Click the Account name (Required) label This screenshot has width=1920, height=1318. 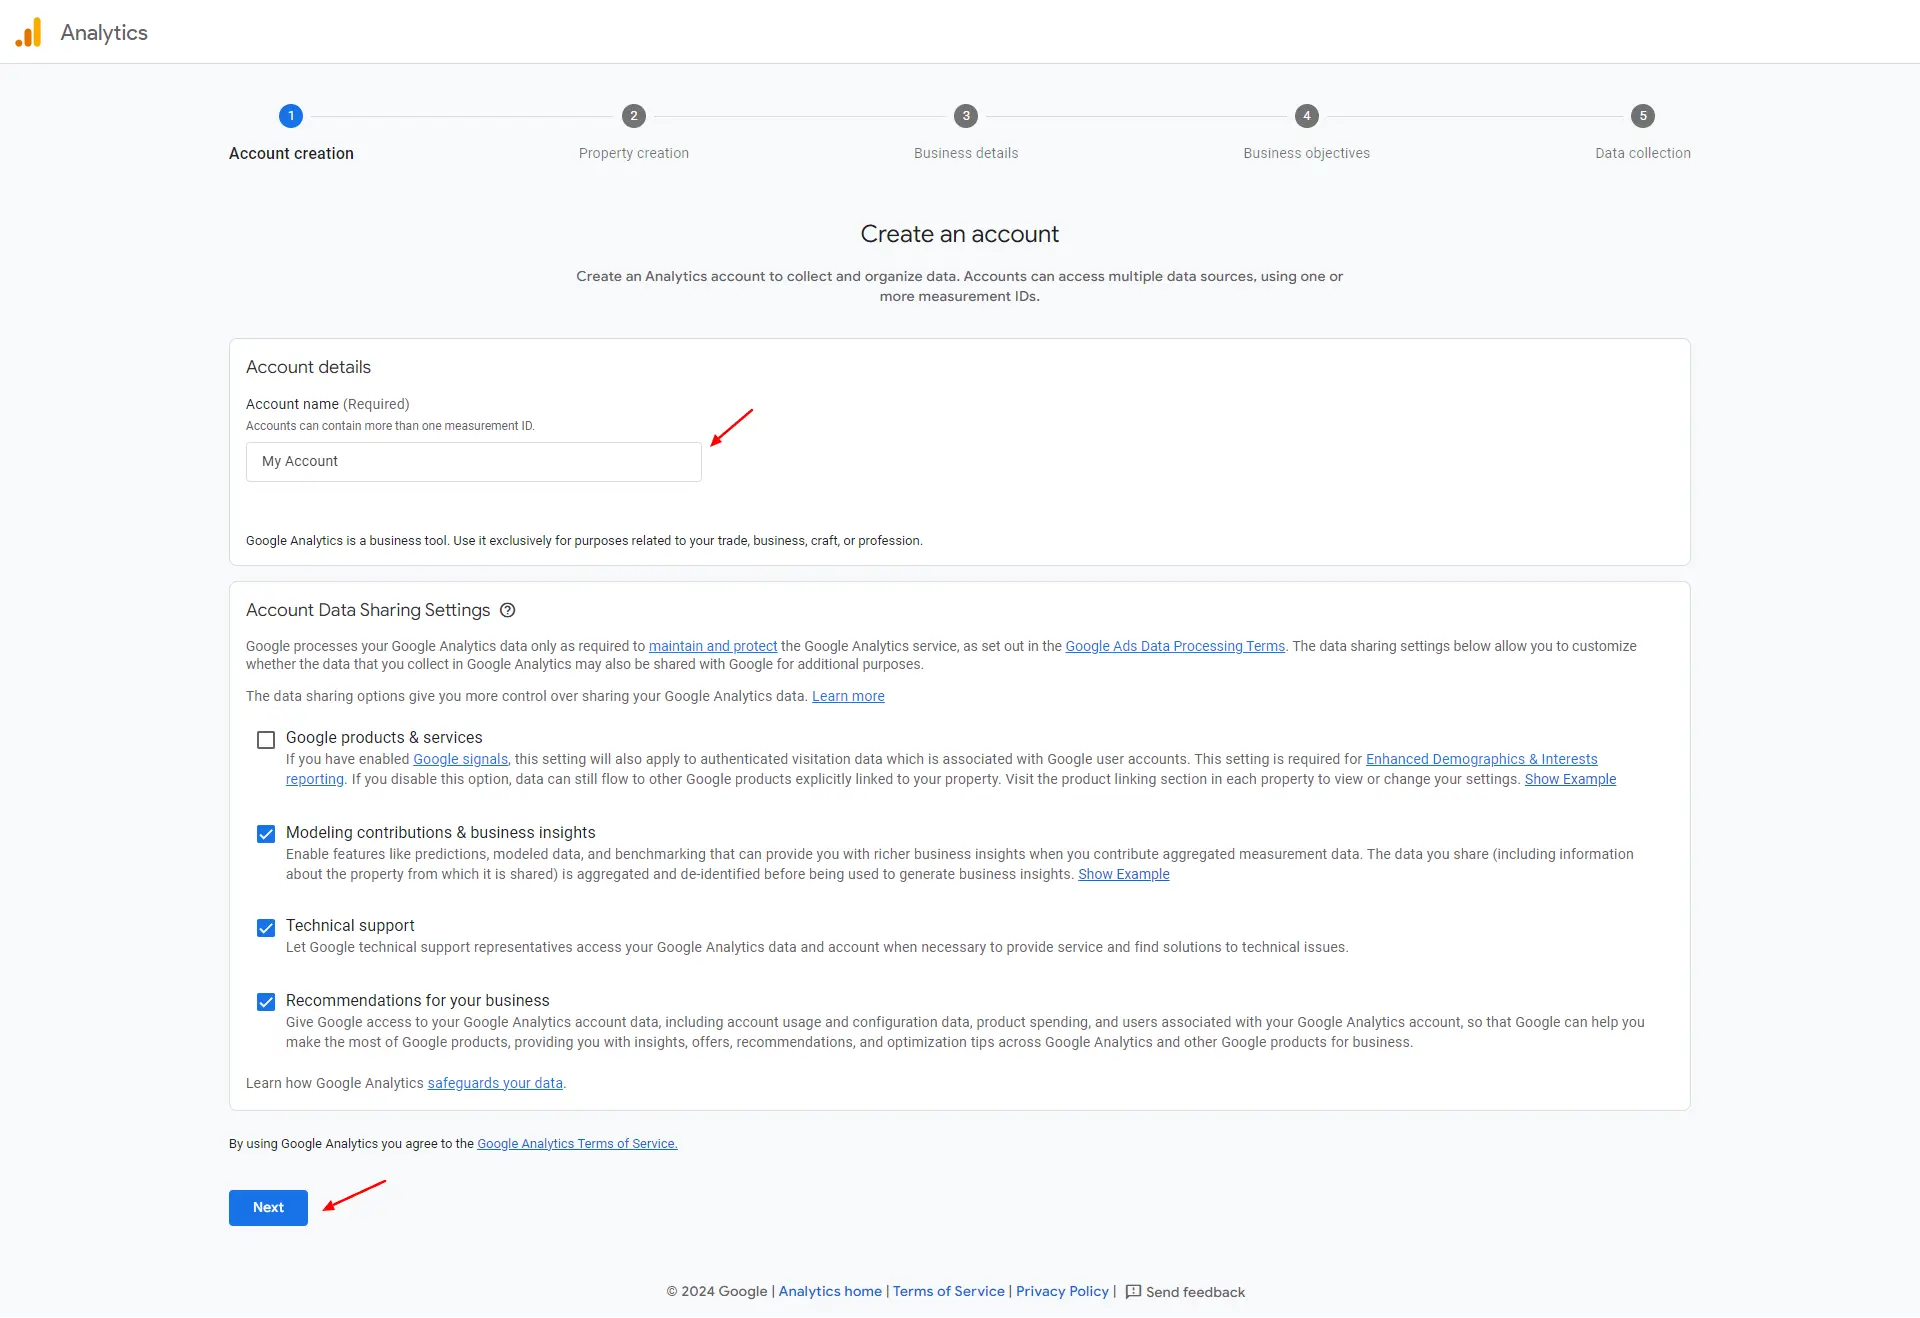[328, 404]
